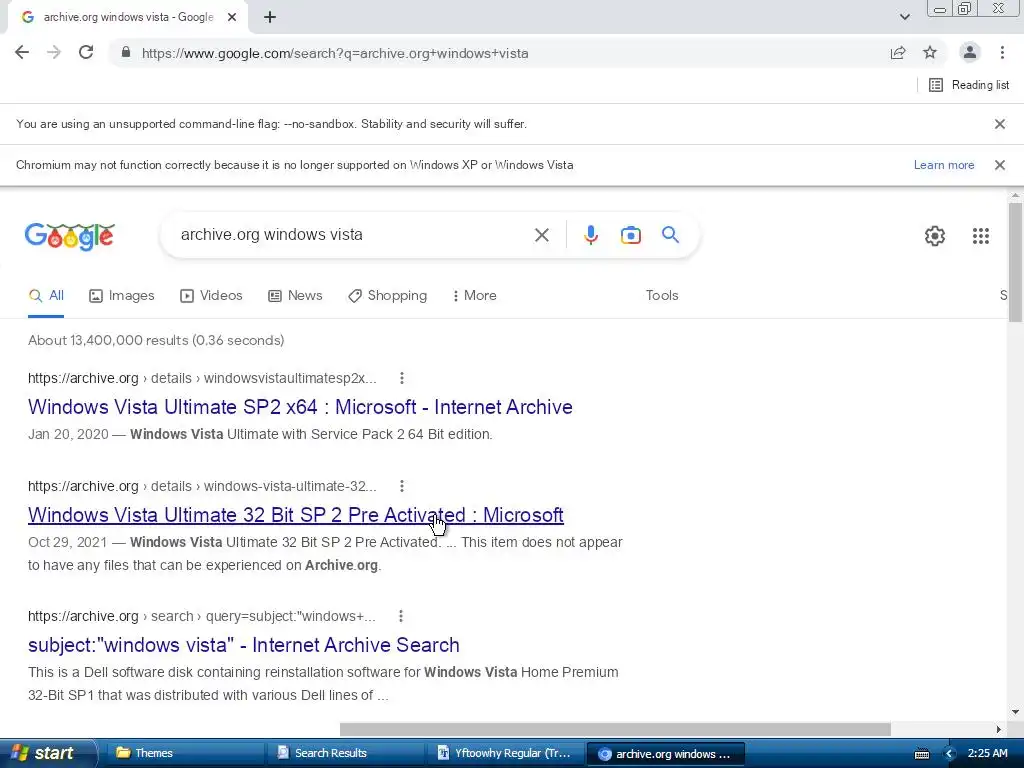
Task: Clear the search box text
Action: click(541, 235)
